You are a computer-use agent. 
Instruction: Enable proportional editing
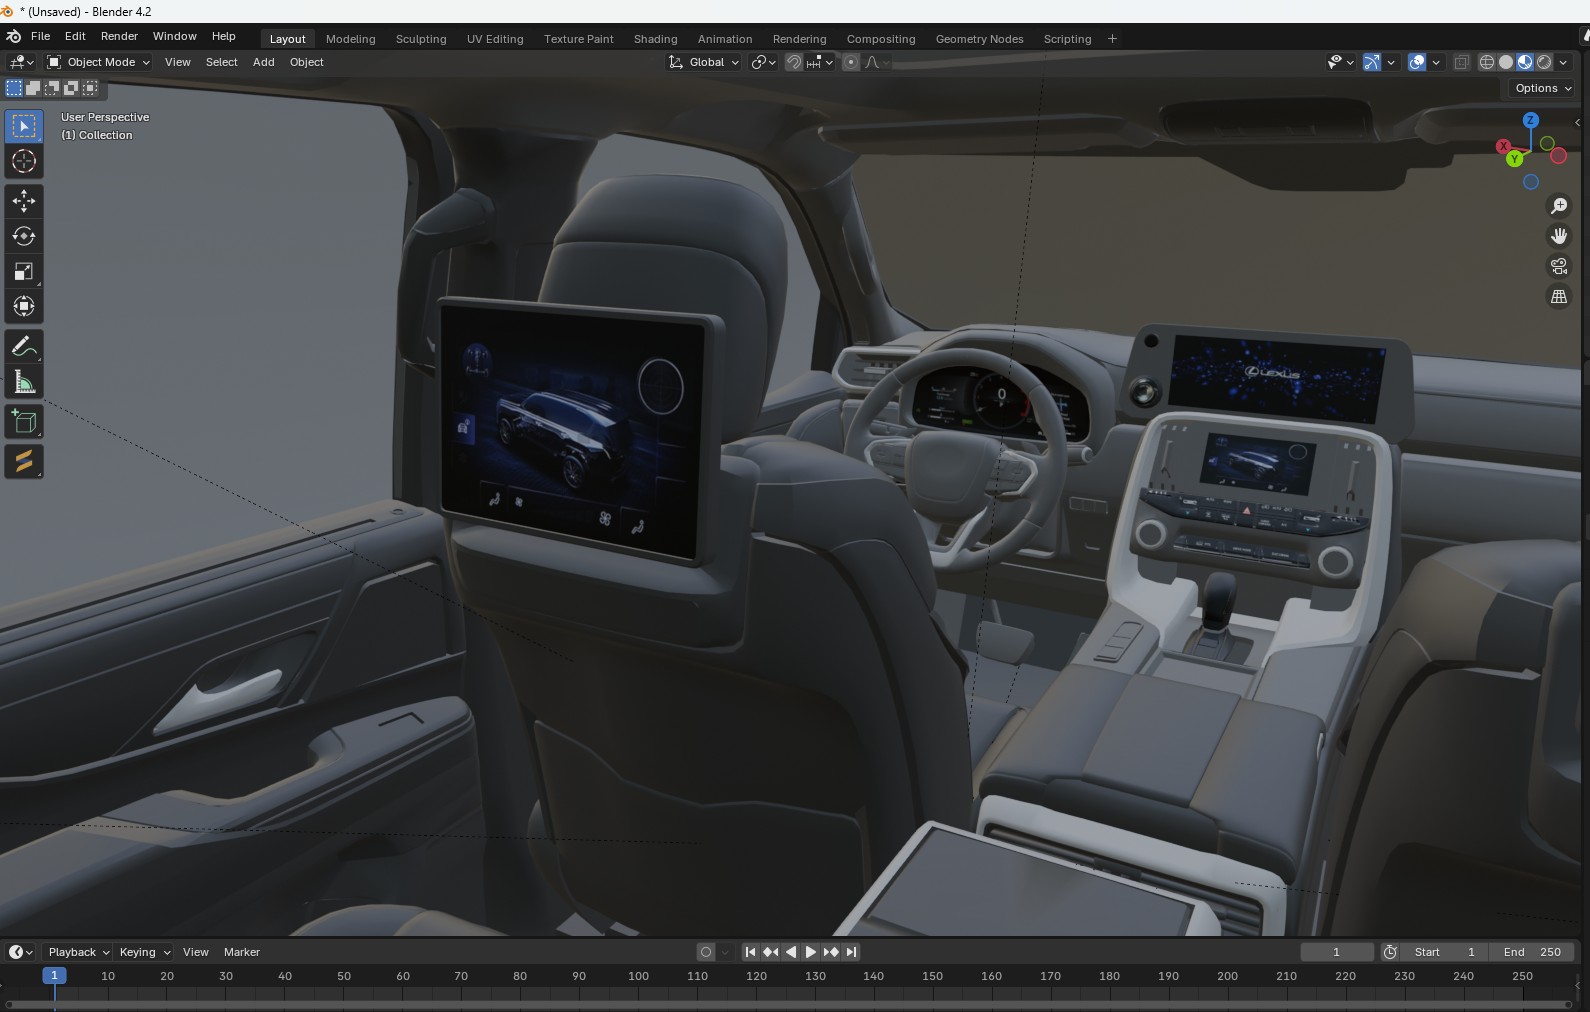tap(851, 62)
